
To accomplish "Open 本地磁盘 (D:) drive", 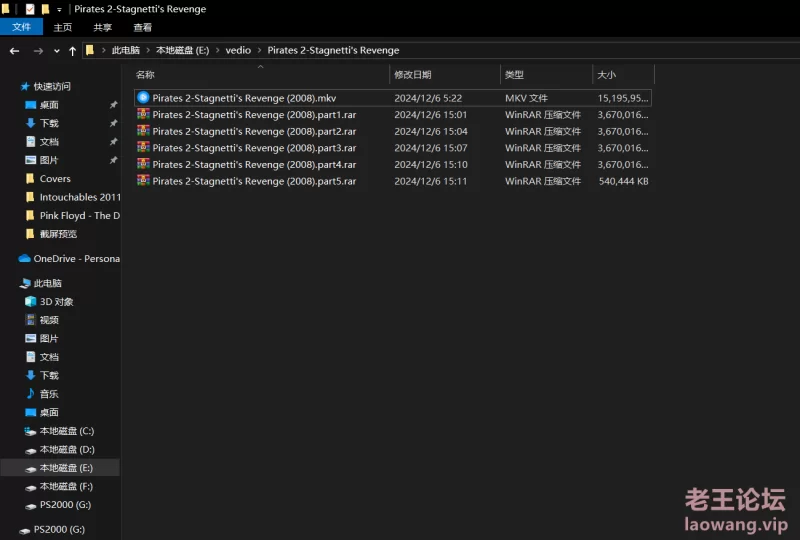I will 67,449.
